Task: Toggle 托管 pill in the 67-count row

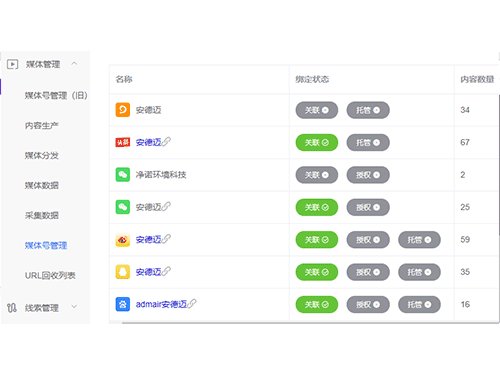Action: point(368,142)
